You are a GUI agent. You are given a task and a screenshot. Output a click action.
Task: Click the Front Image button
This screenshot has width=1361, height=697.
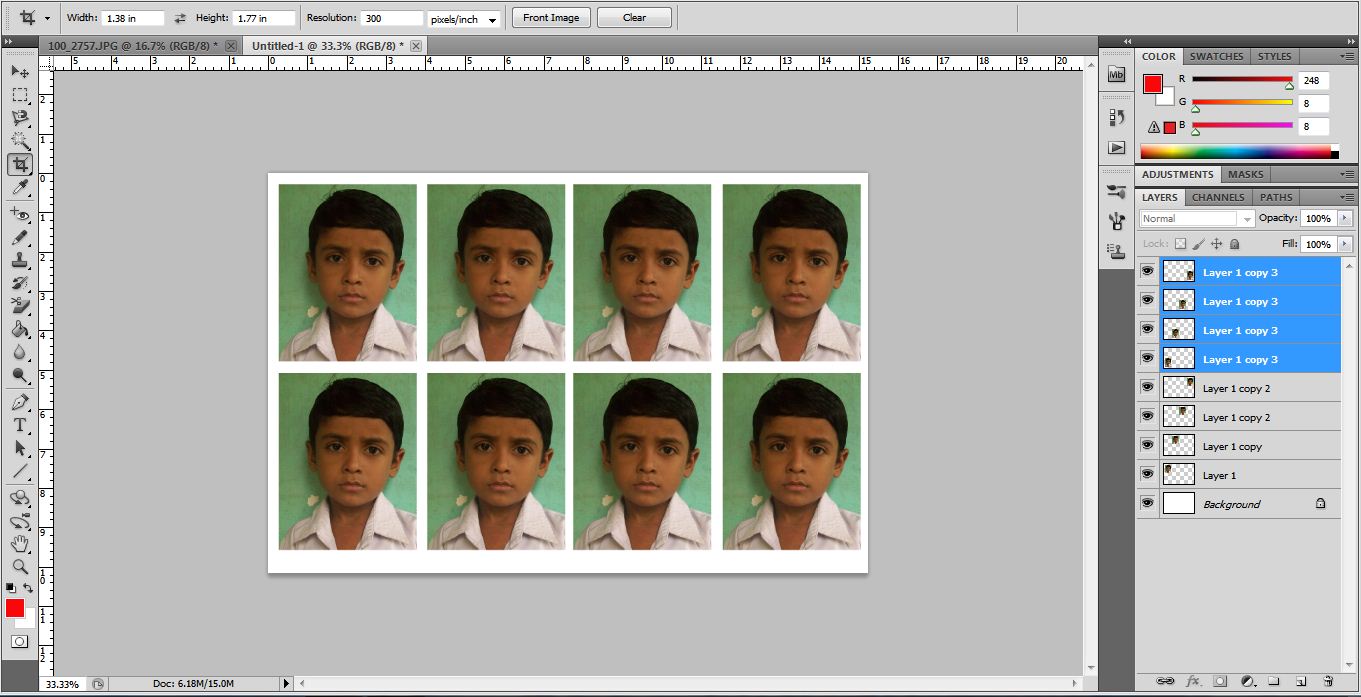(551, 18)
